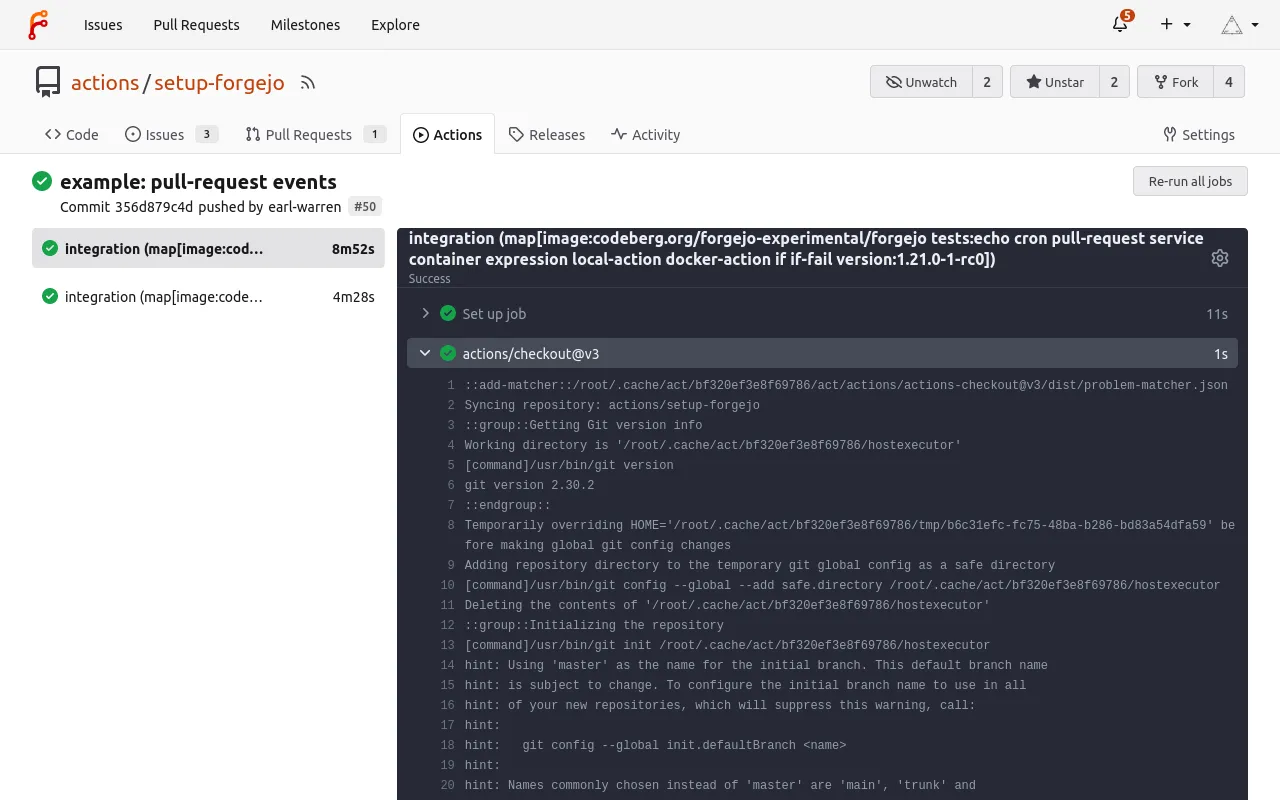Toggle Unstar on the repository

(x=1054, y=82)
